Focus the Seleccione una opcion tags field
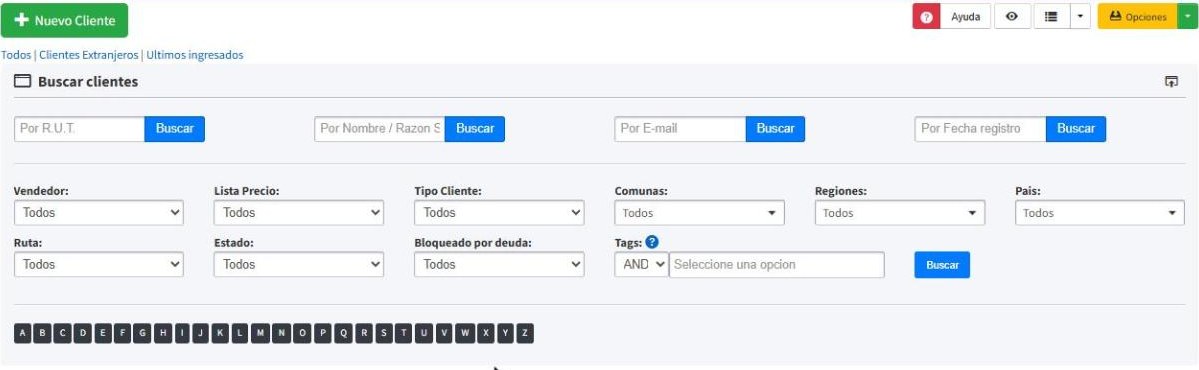The height and width of the screenshot is (370, 1199). tap(777, 265)
